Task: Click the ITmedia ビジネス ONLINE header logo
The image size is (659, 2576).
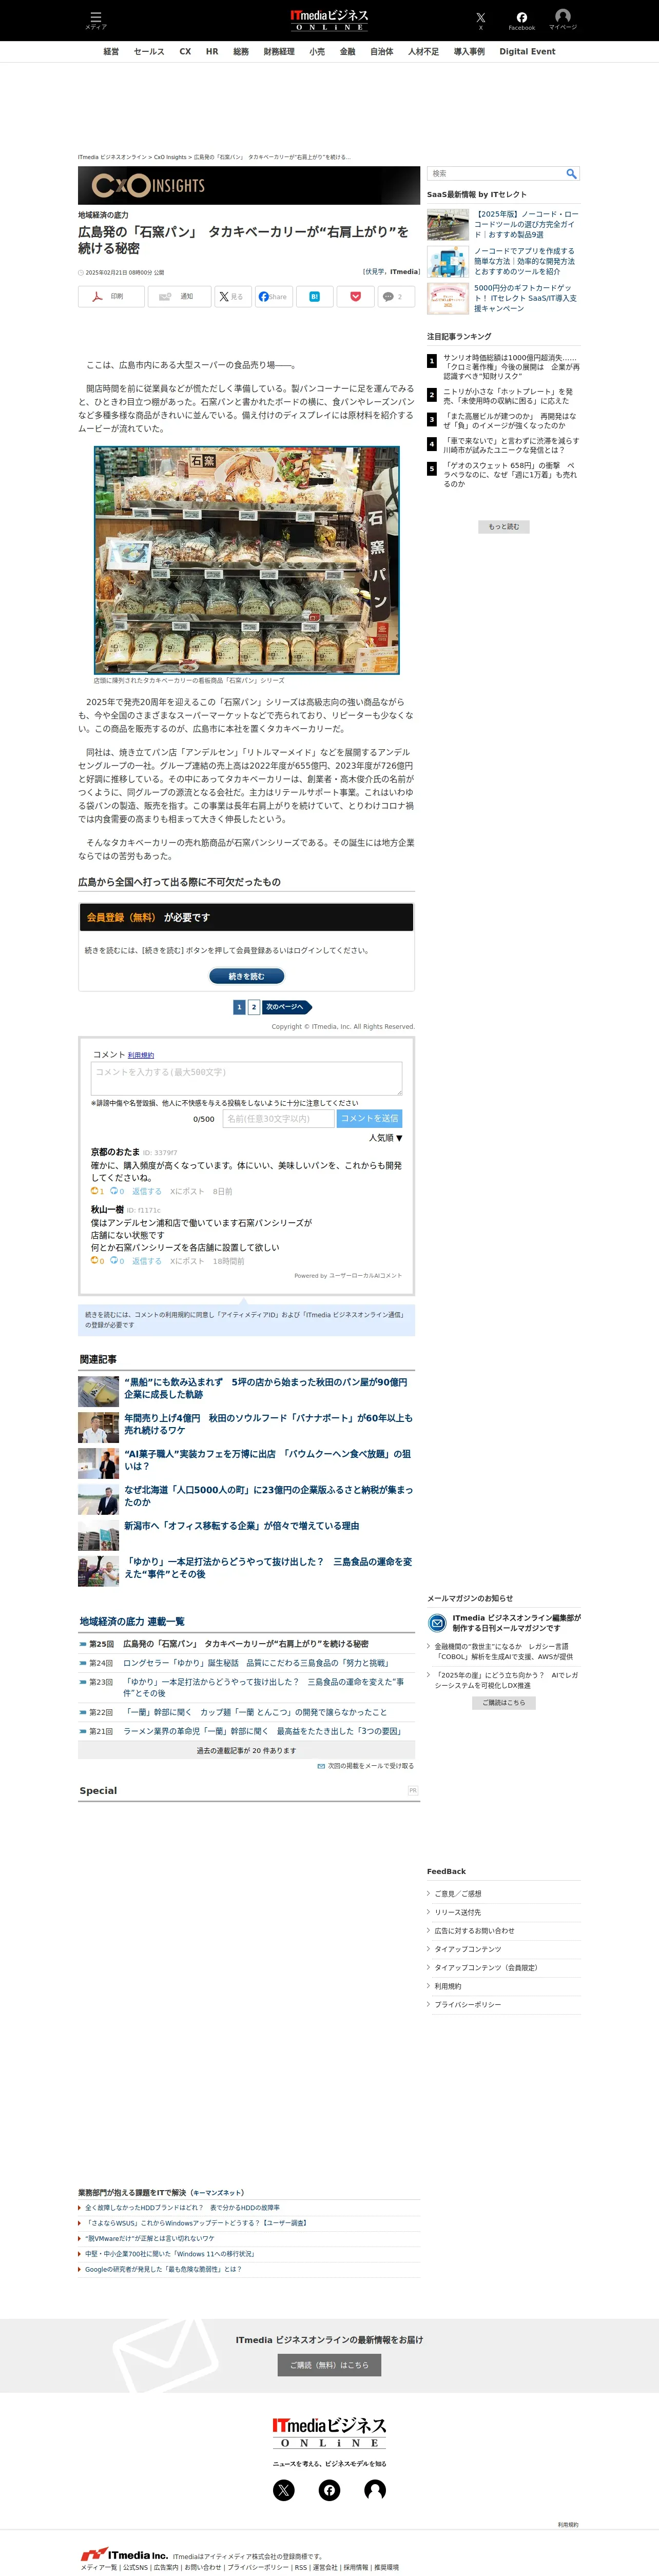Action: pos(329,20)
